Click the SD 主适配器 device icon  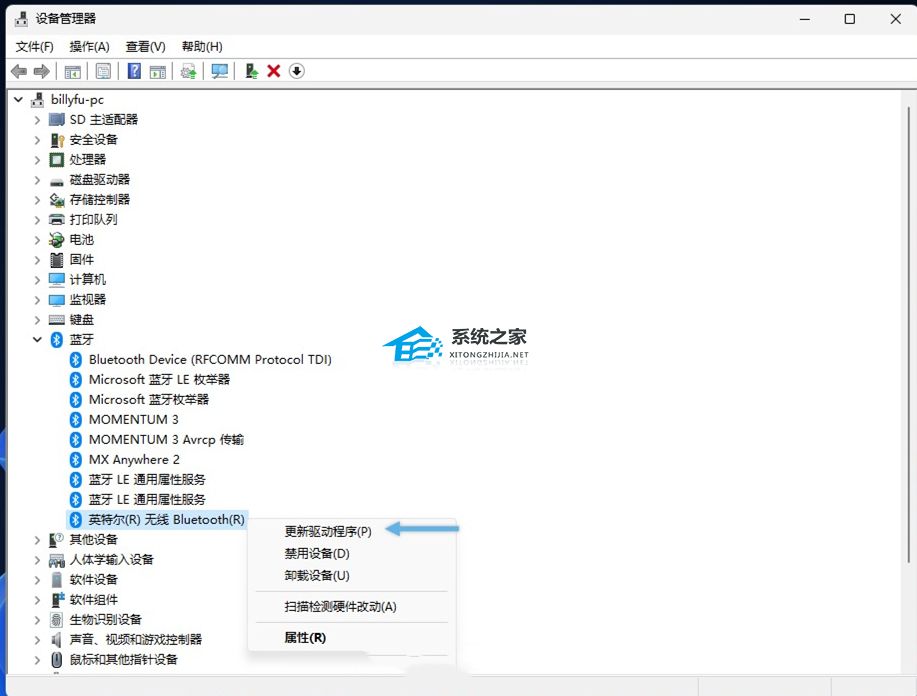click(x=57, y=119)
